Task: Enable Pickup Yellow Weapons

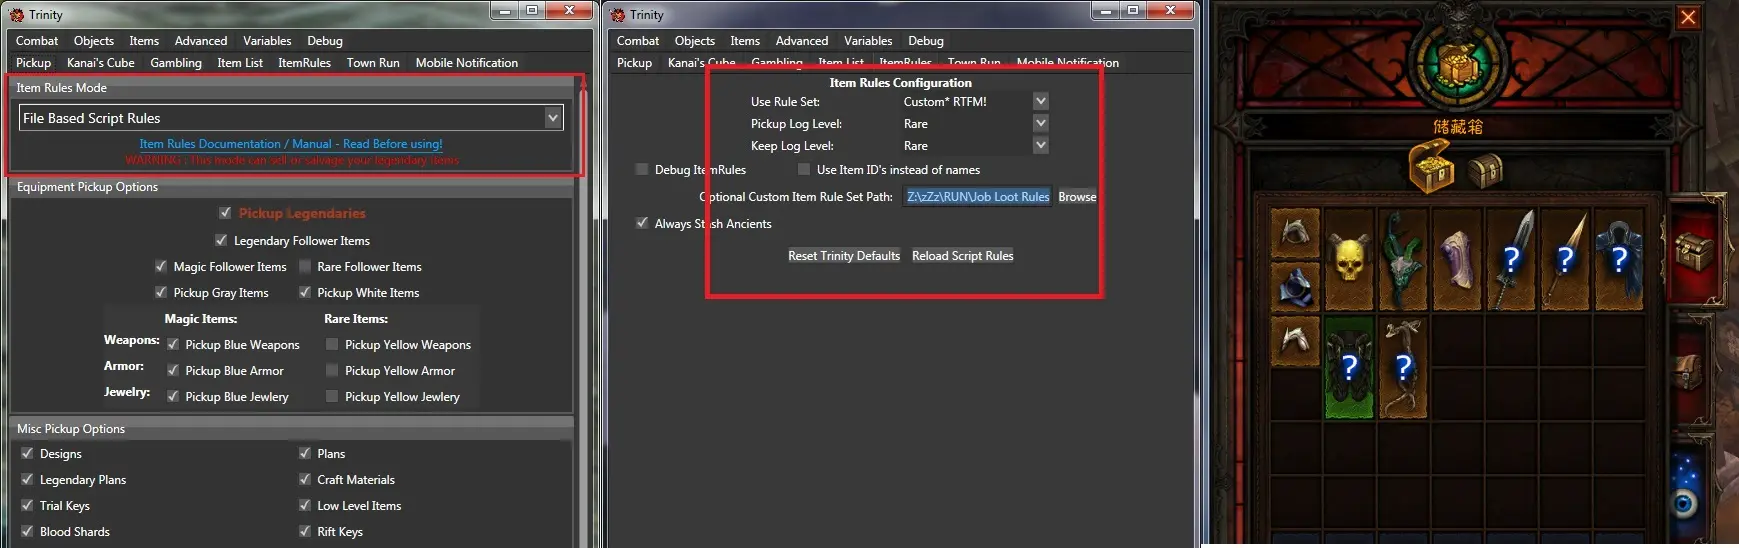Action: pos(332,344)
